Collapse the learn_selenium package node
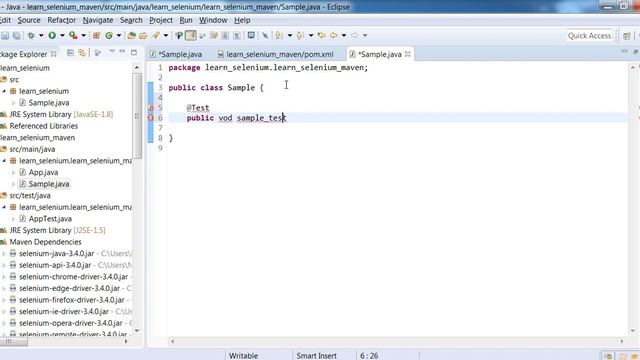640x360 pixels. click(x=4, y=91)
